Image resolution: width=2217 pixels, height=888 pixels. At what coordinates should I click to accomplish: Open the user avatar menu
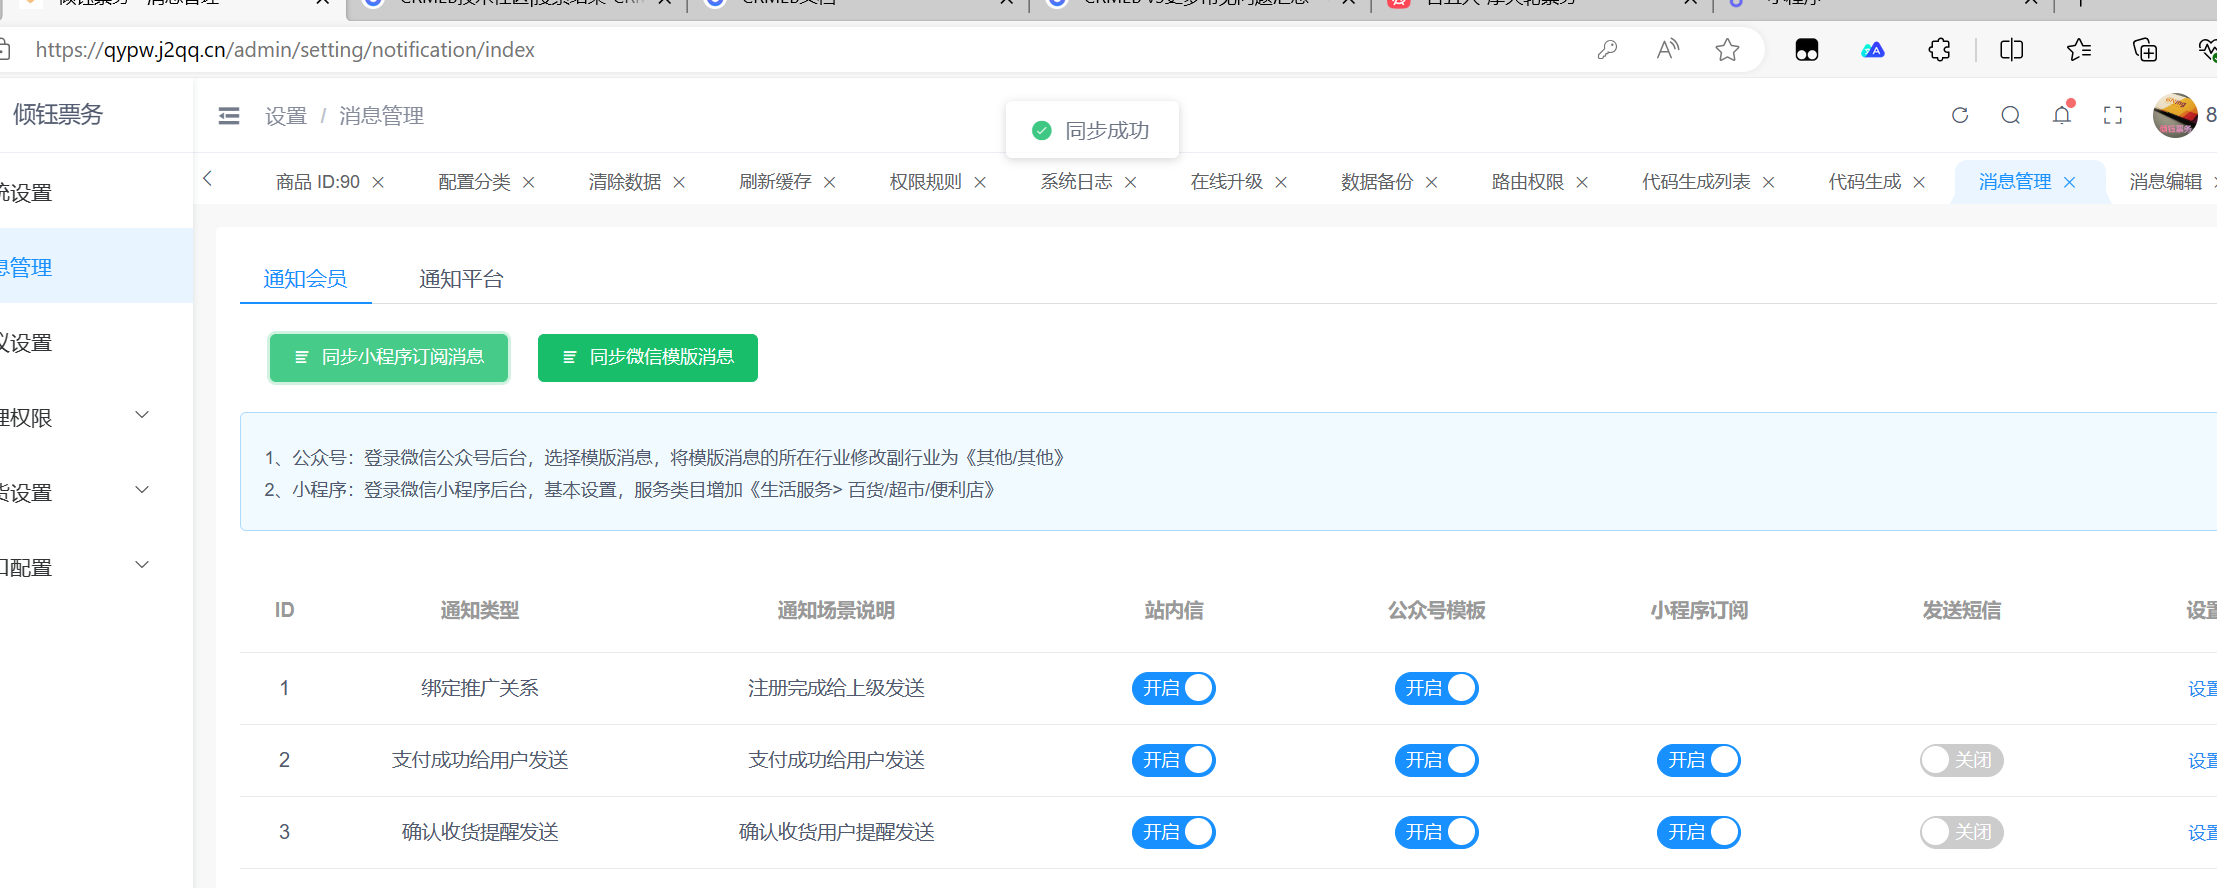coord(2175,115)
